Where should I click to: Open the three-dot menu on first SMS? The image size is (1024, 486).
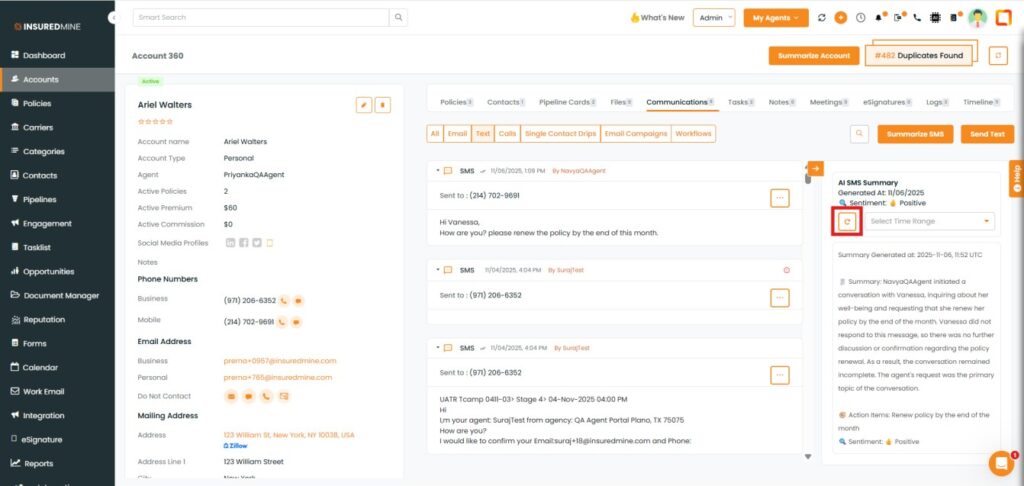(x=780, y=198)
